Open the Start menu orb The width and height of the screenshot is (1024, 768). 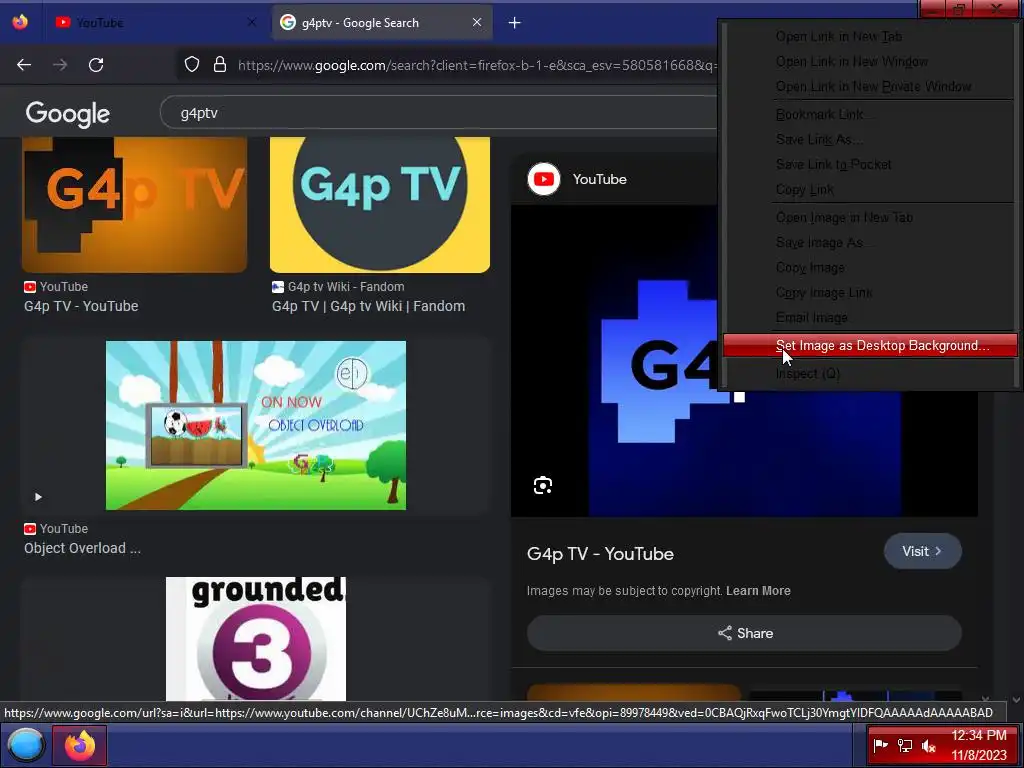(x=25, y=745)
